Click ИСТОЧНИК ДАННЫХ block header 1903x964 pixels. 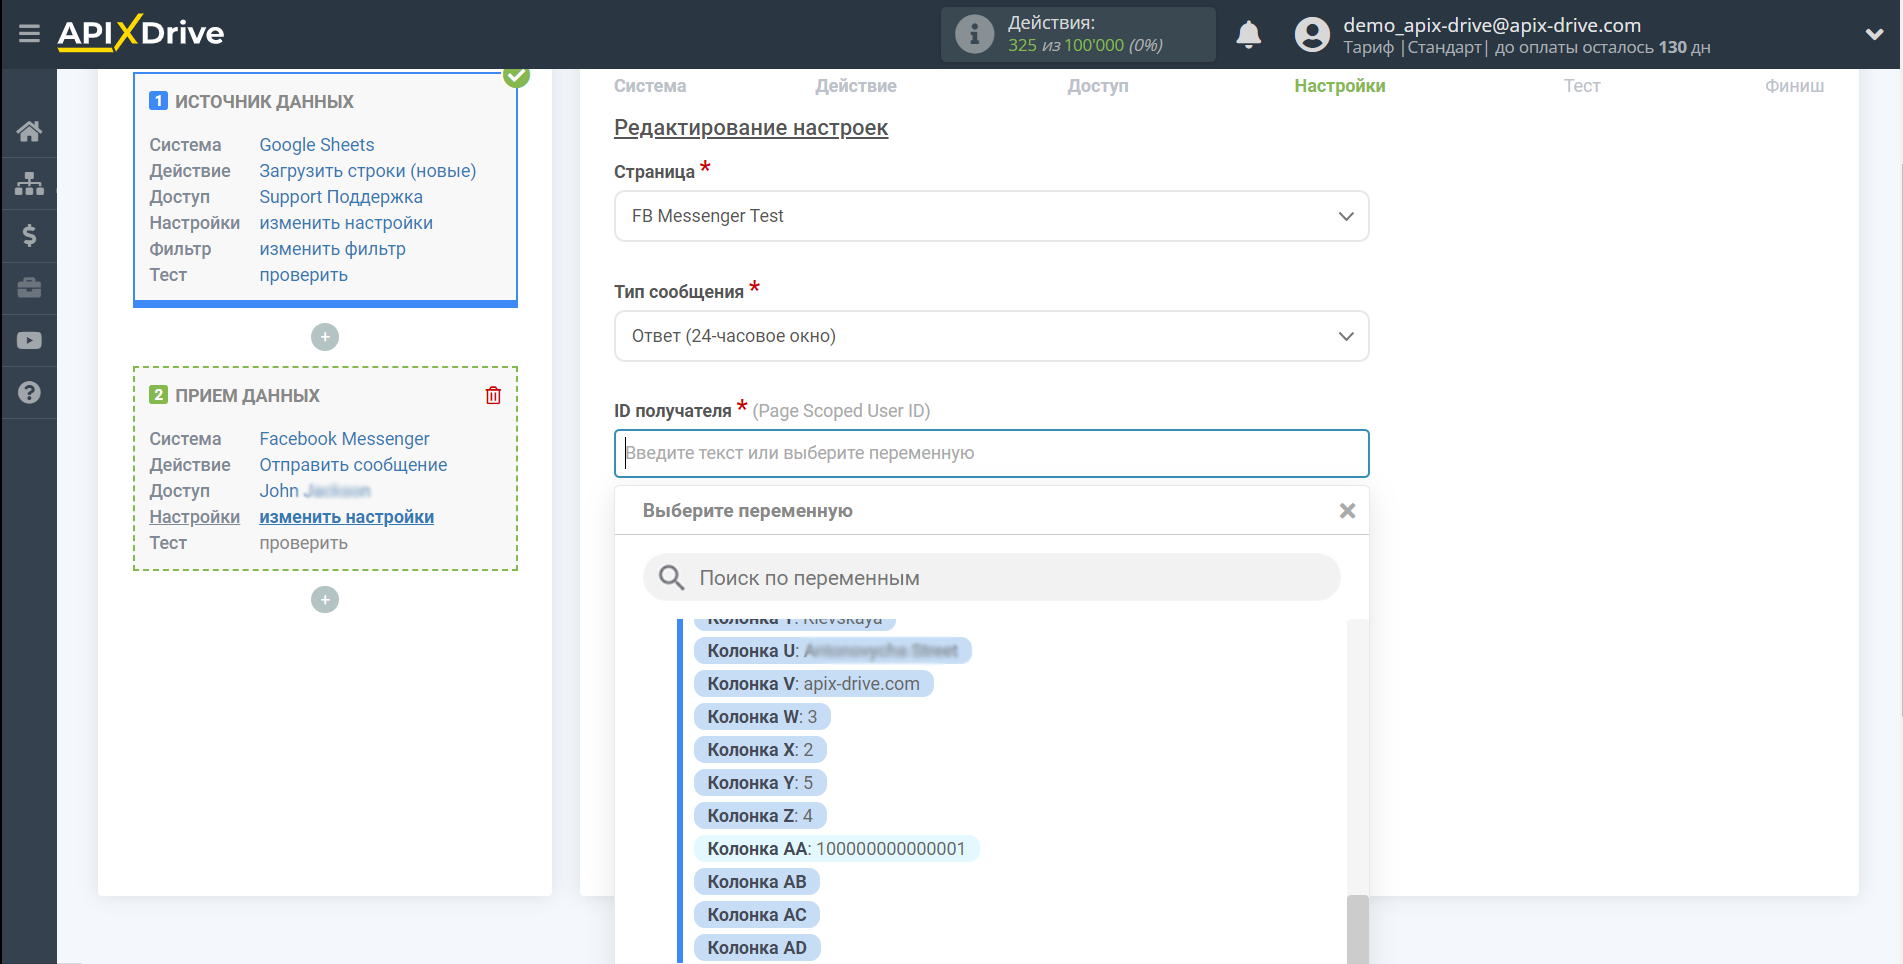[264, 101]
